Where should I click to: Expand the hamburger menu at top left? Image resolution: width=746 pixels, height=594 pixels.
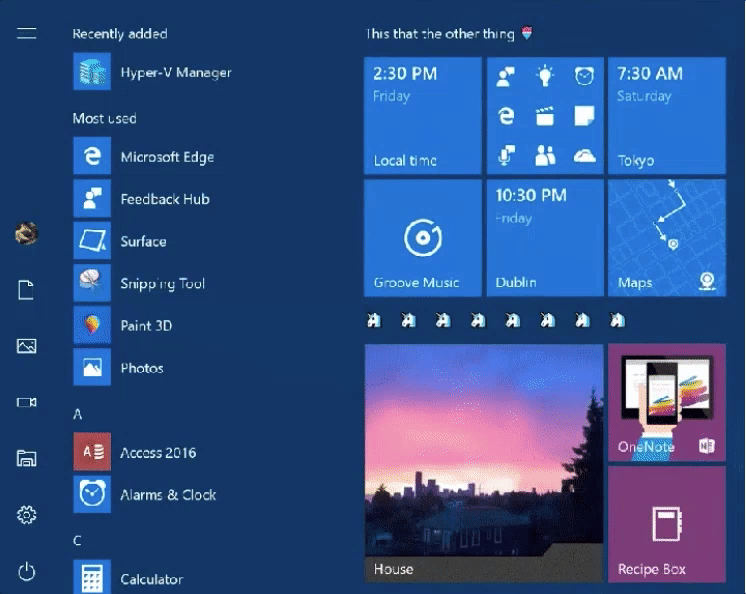26,33
